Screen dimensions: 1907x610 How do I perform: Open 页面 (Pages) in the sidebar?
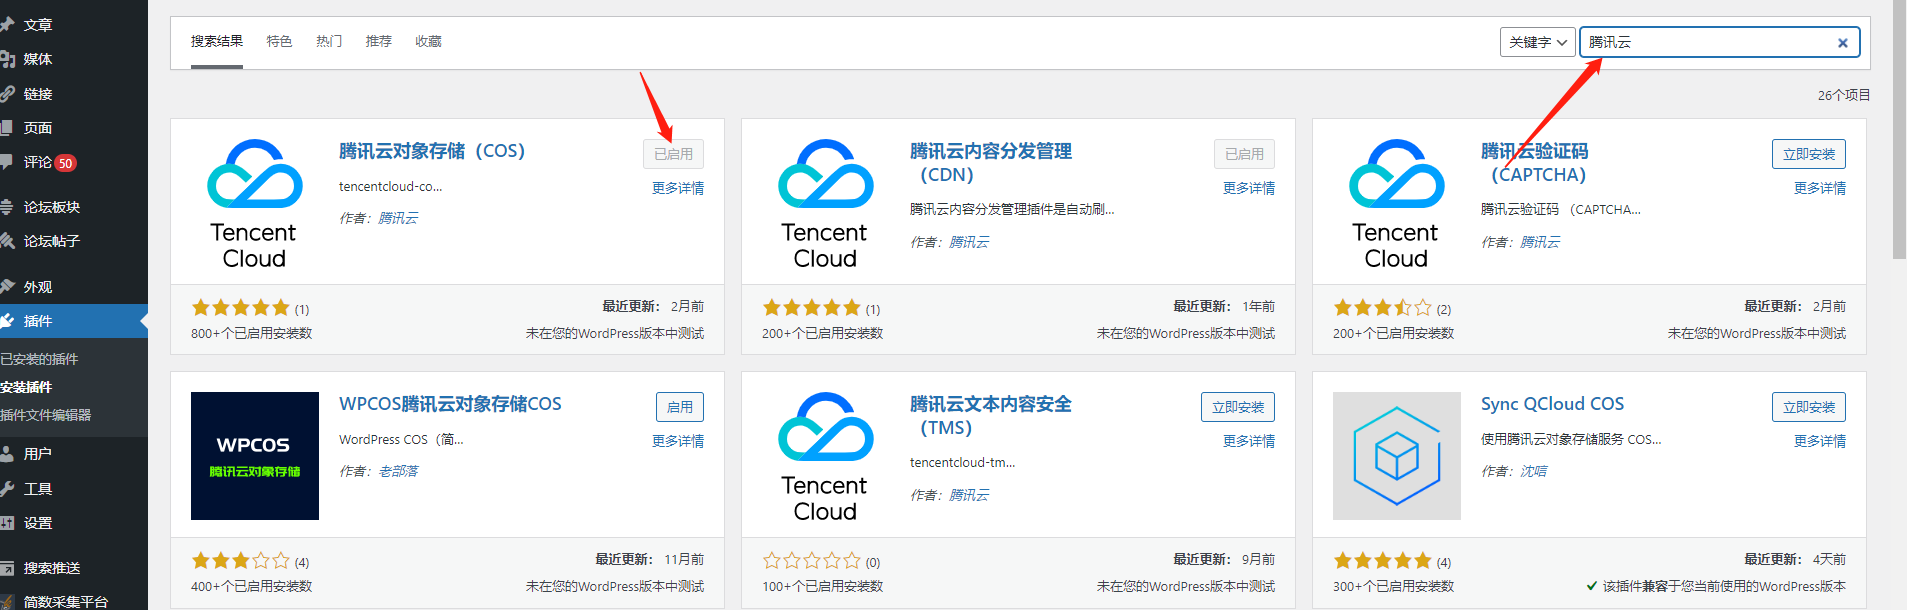coord(38,128)
